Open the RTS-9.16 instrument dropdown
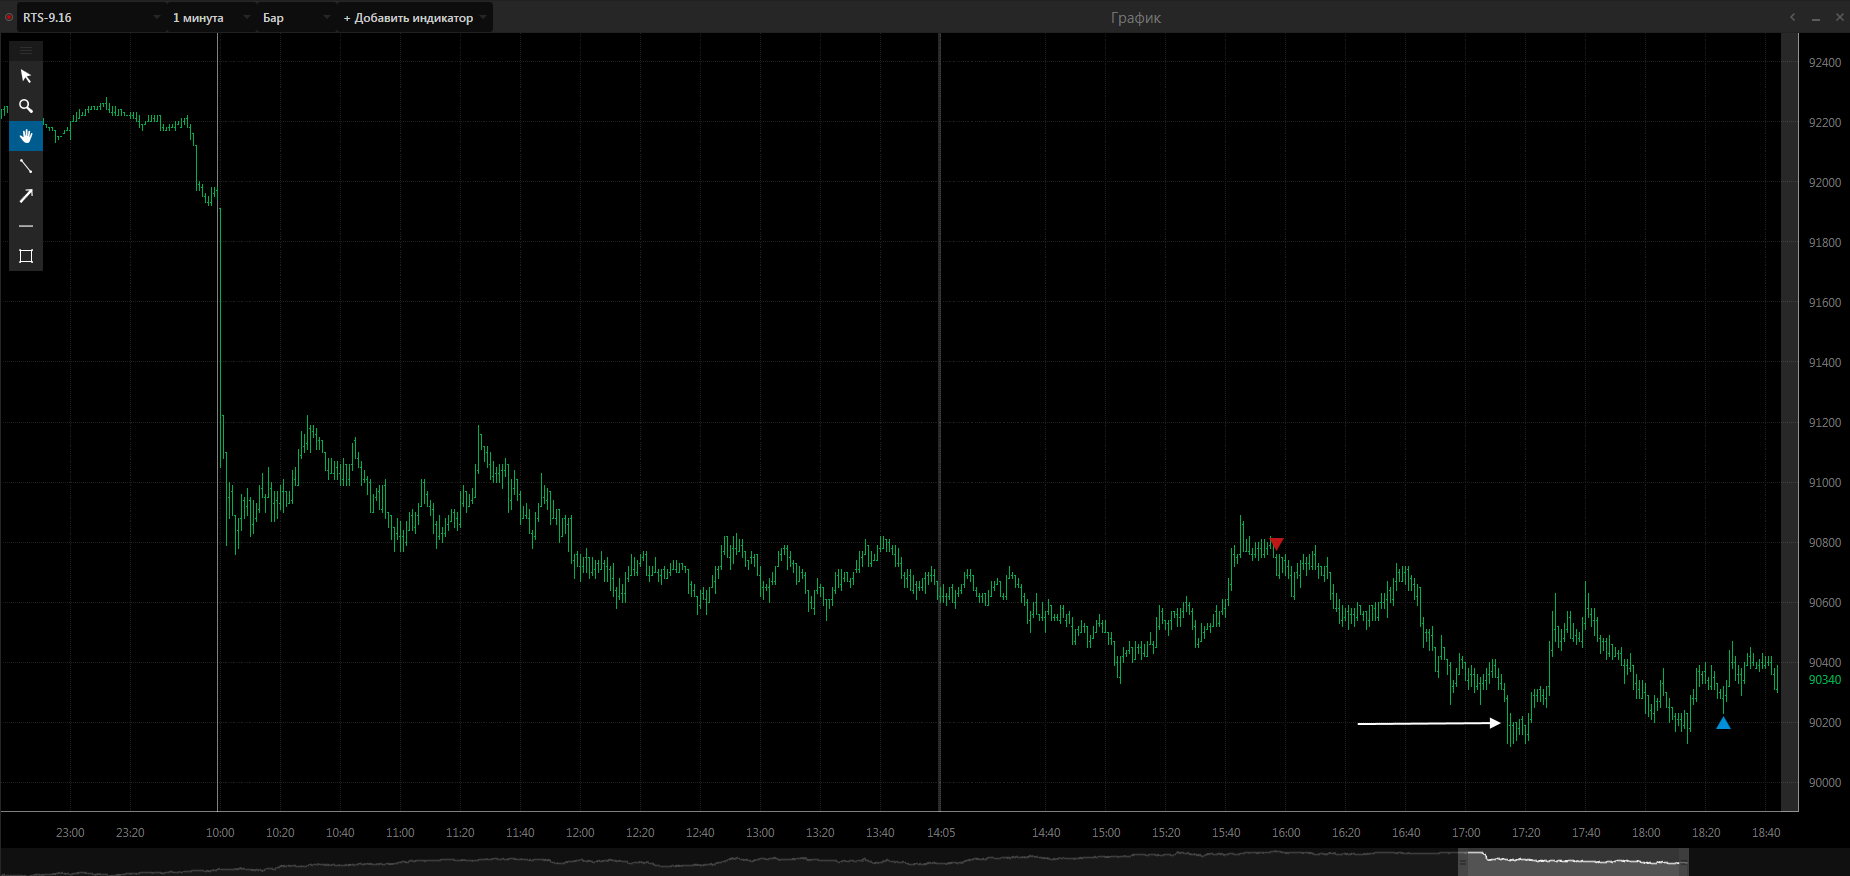 (x=92, y=18)
